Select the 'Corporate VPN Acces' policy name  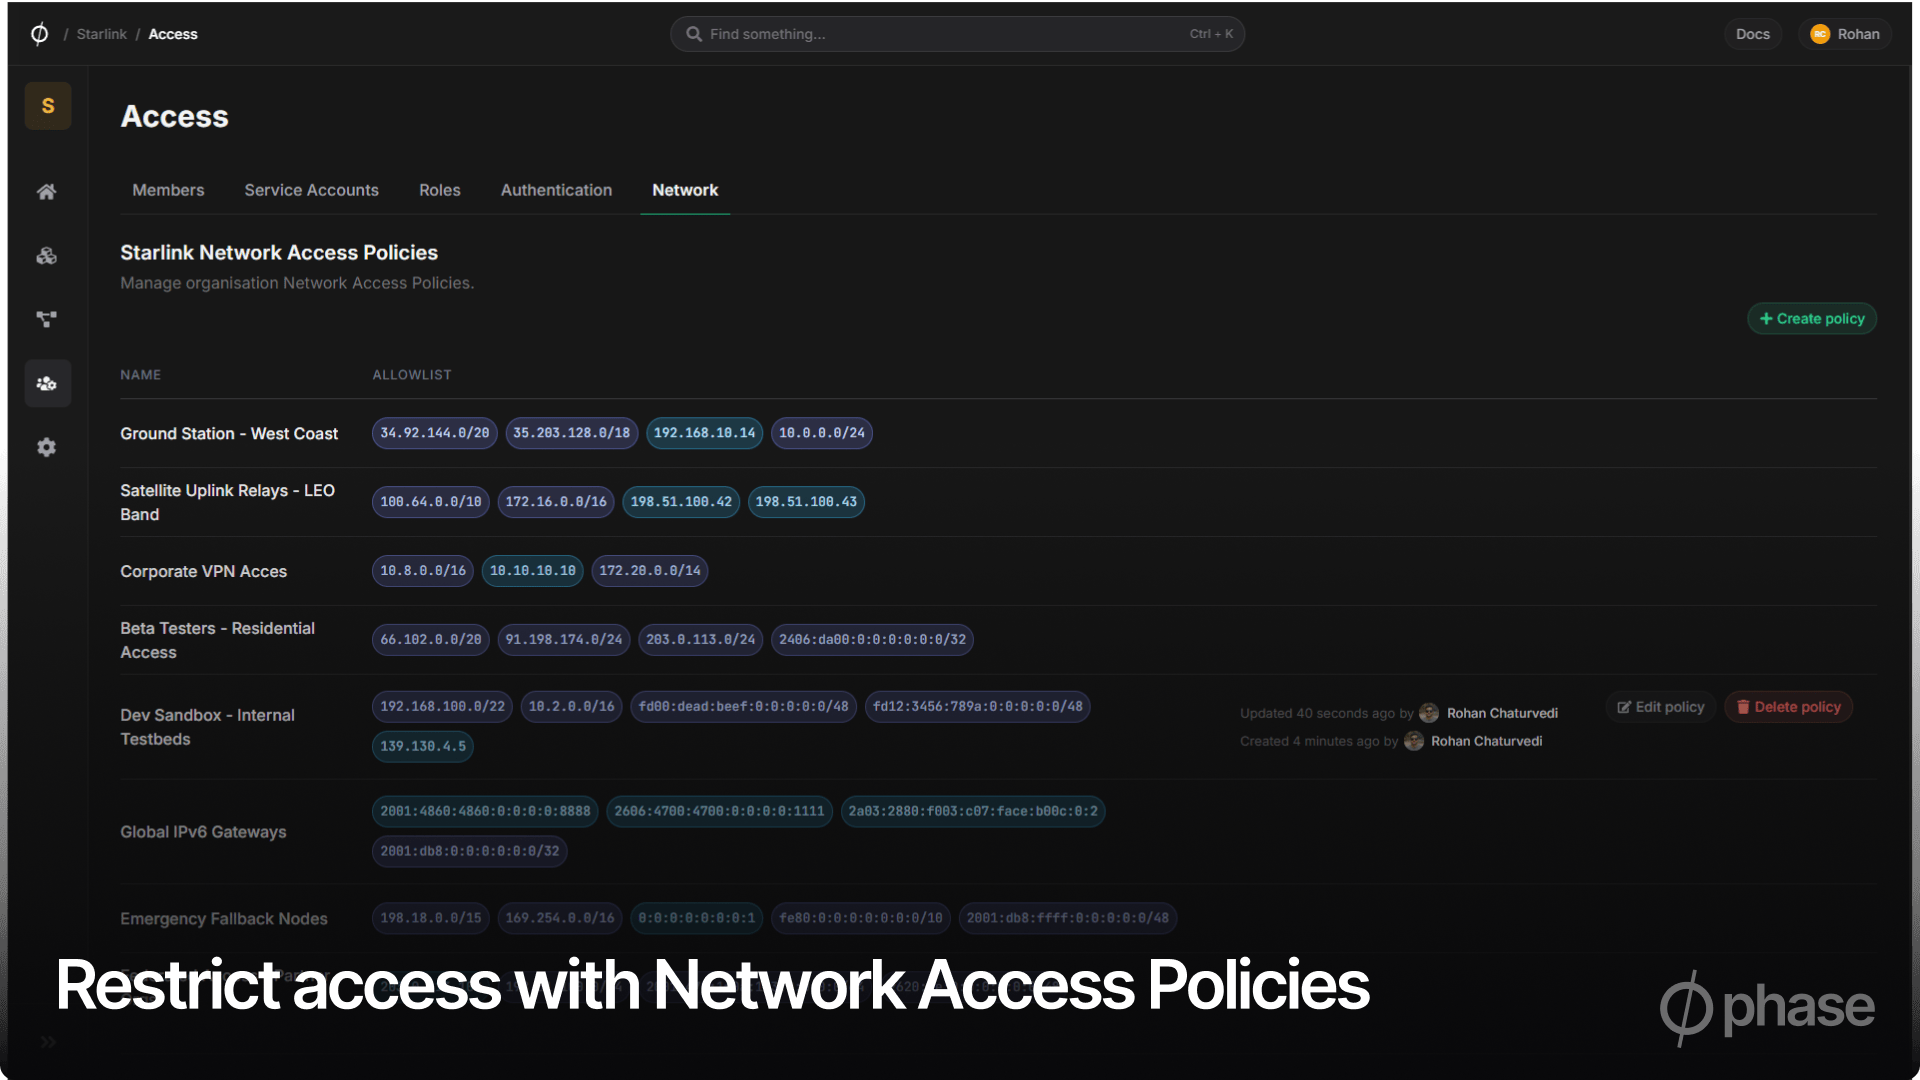coord(204,572)
